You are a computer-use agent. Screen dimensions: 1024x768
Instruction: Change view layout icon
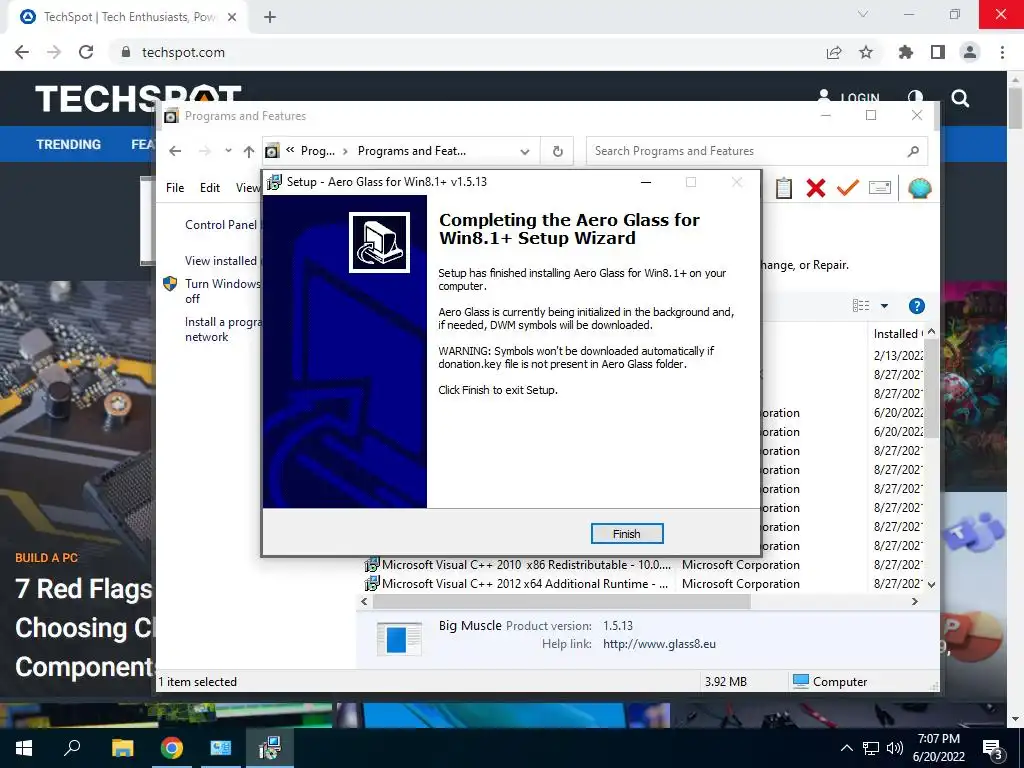(861, 306)
